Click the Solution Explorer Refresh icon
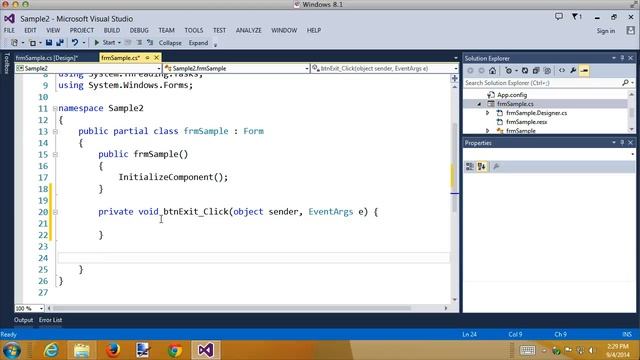This screenshot has width=640, height=360. coord(525,71)
